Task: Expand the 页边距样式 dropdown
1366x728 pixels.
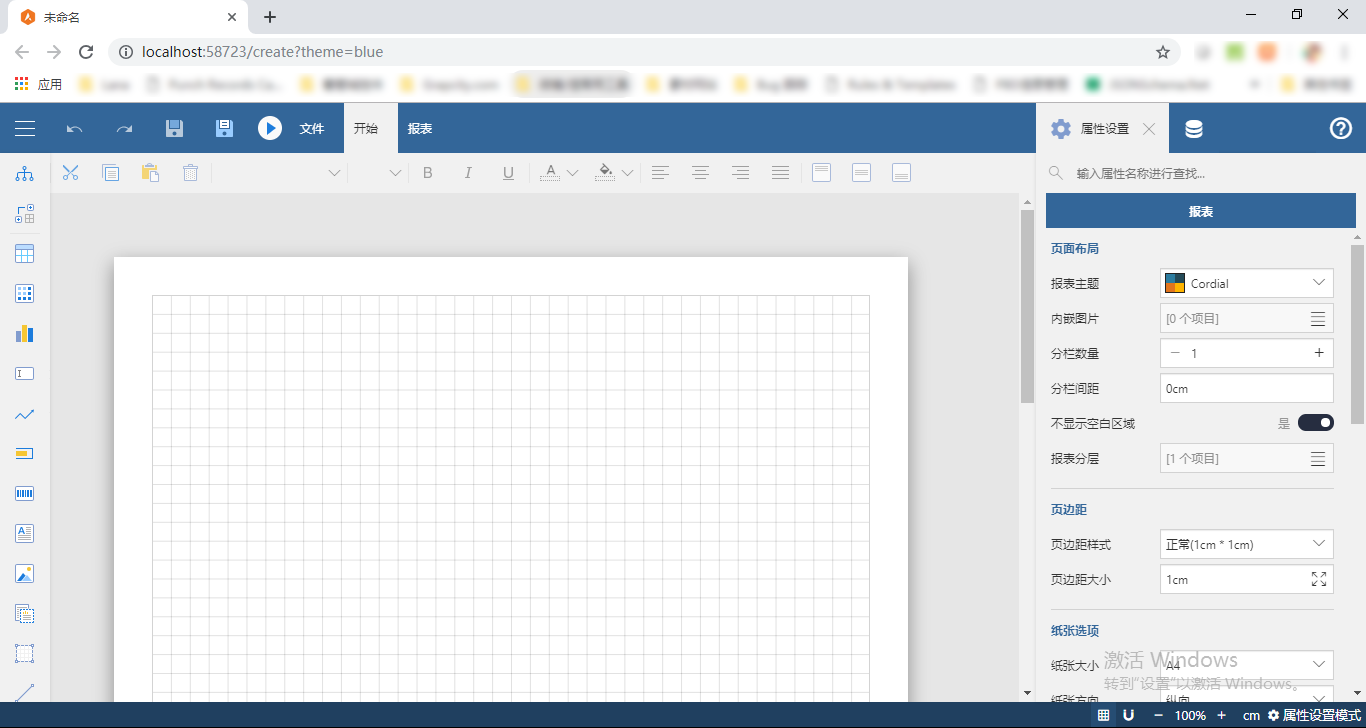Action: [x=1247, y=544]
